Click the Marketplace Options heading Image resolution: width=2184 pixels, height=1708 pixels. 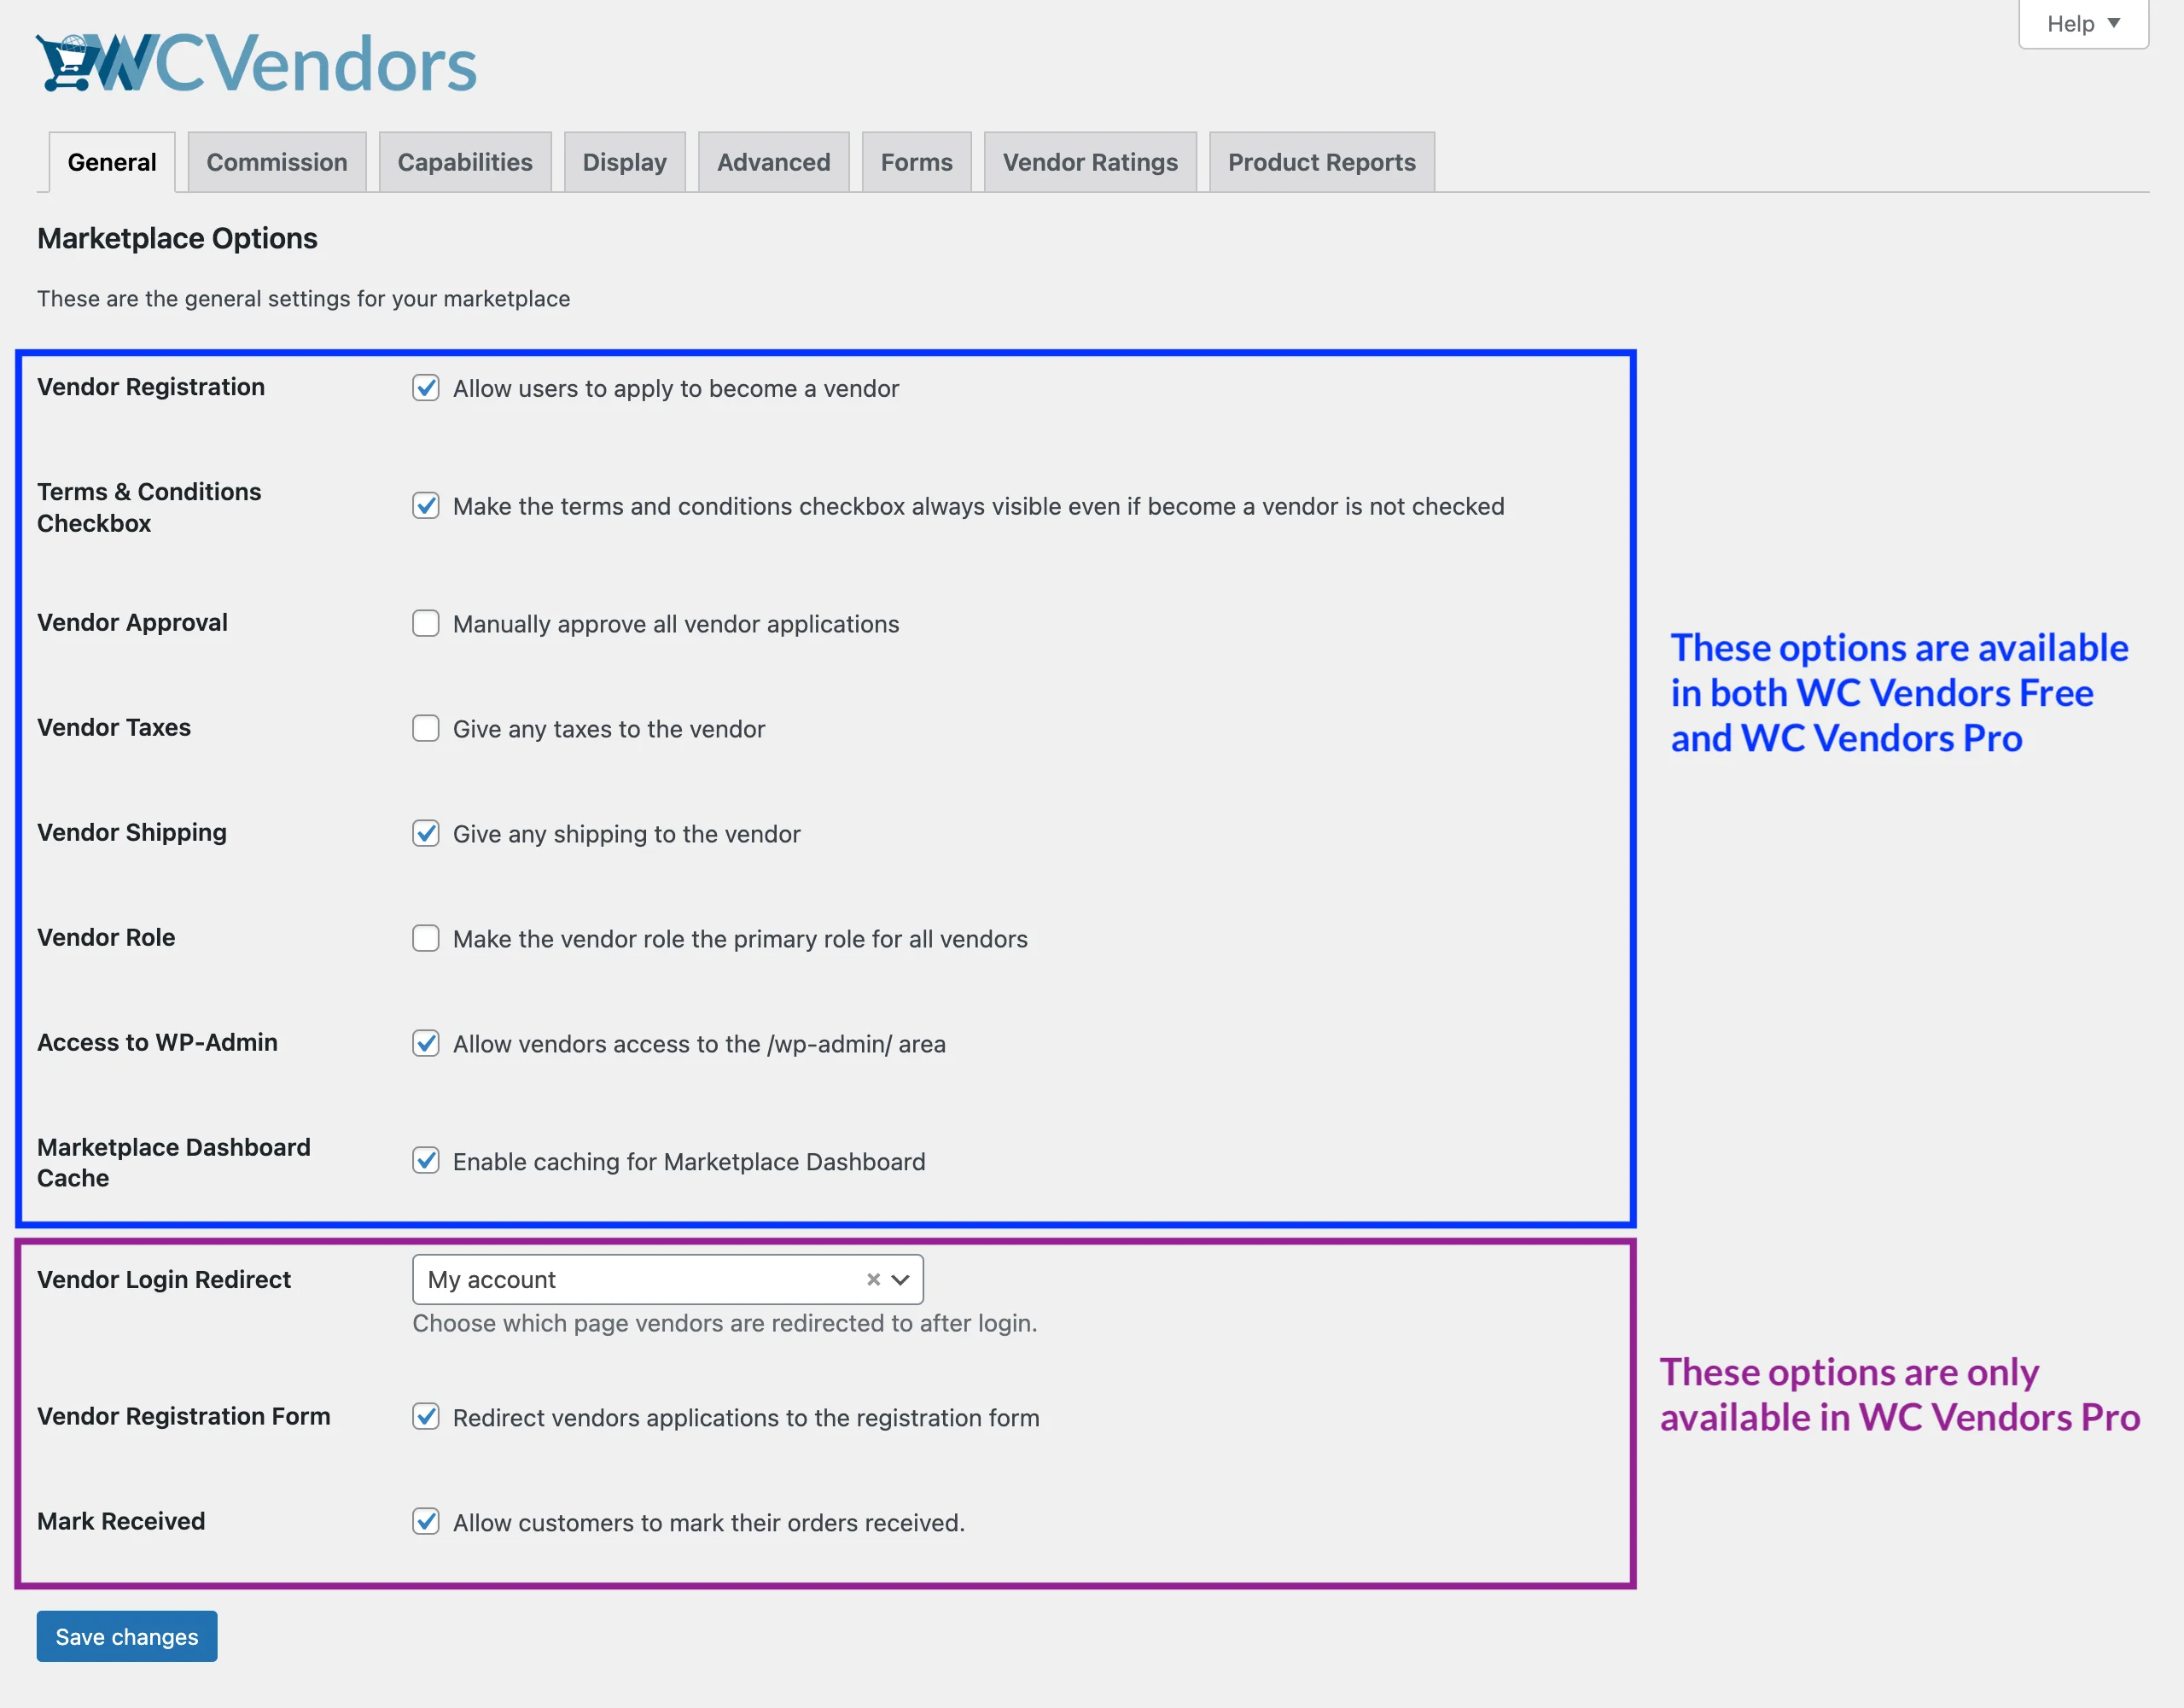[x=177, y=239]
